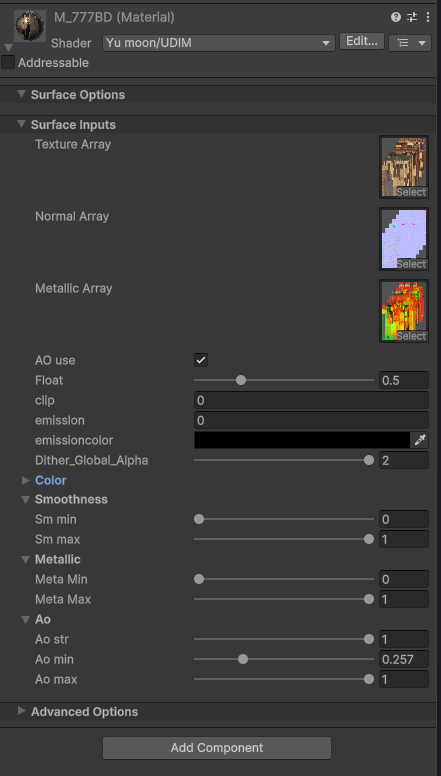This screenshot has width=441, height=776.
Task: Select the Normal Array texture slot
Action: coord(404,239)
